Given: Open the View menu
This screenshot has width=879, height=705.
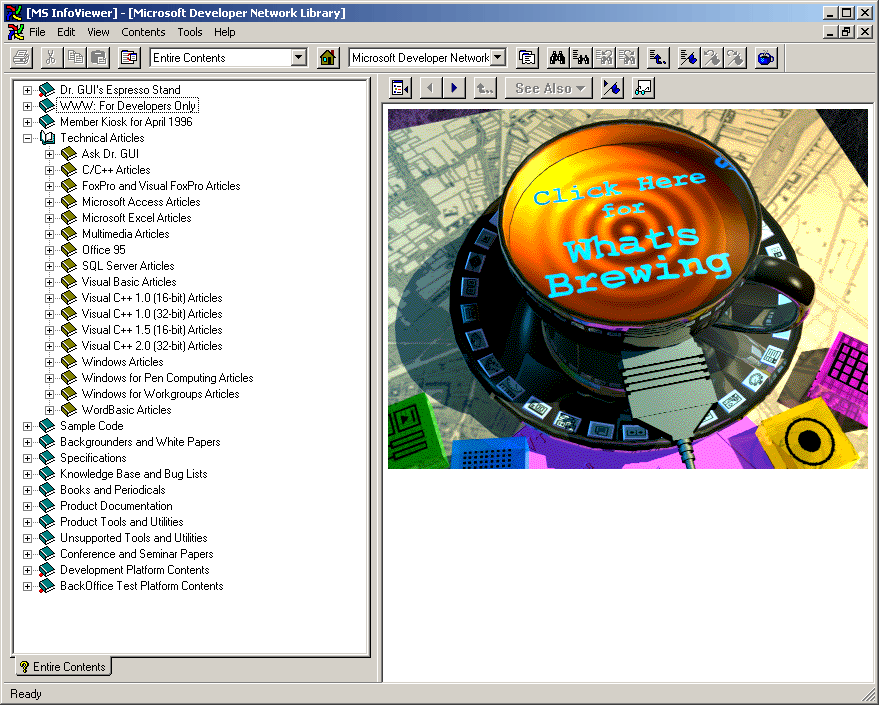Looking at the screenshot, I should tap(98, 32).
